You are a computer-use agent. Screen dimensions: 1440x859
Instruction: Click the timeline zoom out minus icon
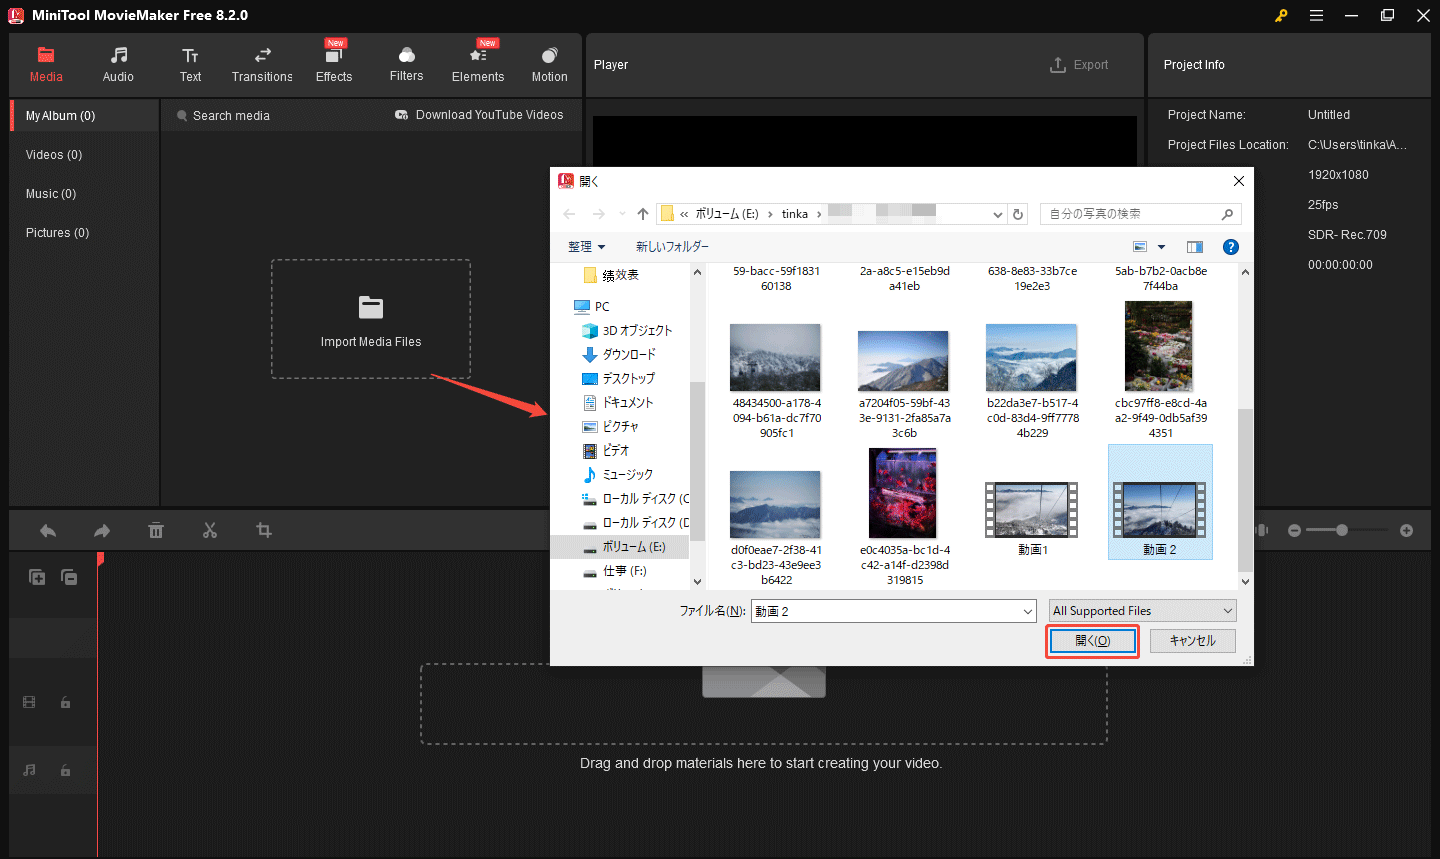click(x=1294, y=531)
